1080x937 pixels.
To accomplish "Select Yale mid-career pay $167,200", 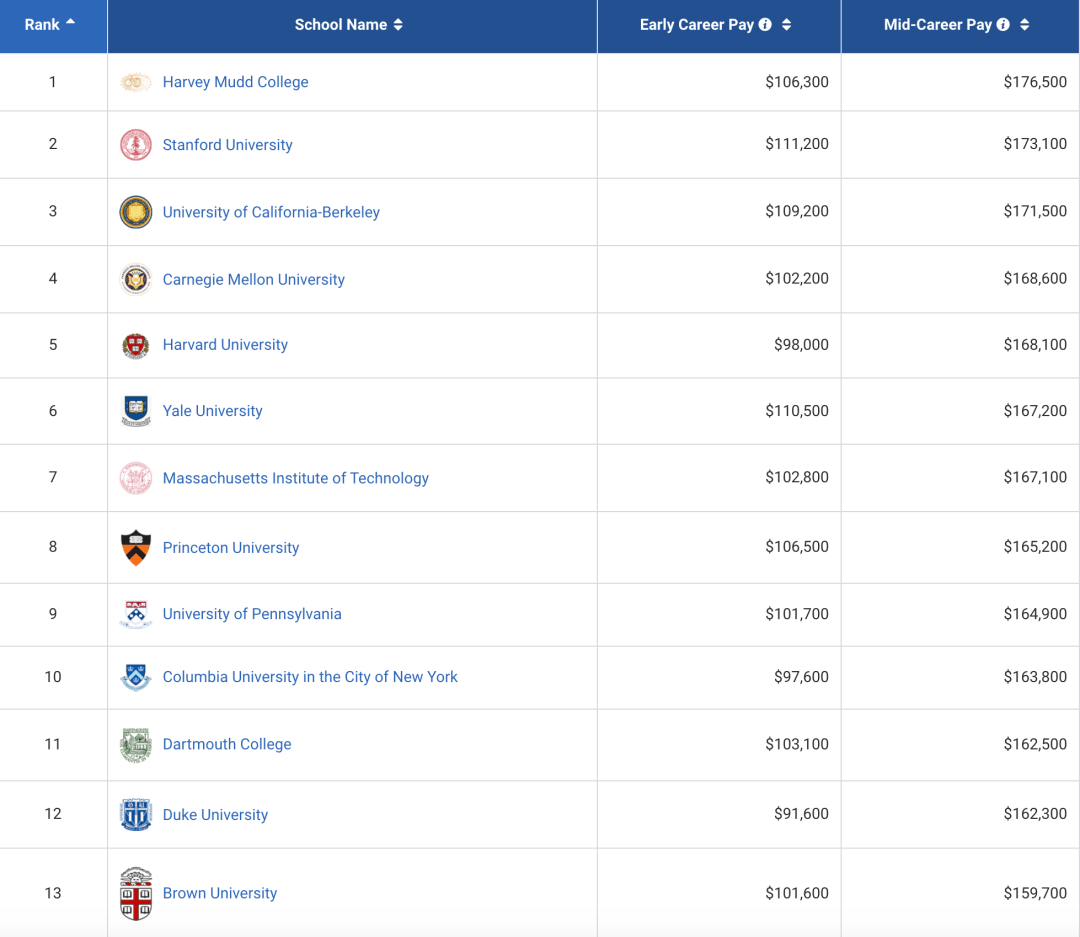I will 1035,411.
